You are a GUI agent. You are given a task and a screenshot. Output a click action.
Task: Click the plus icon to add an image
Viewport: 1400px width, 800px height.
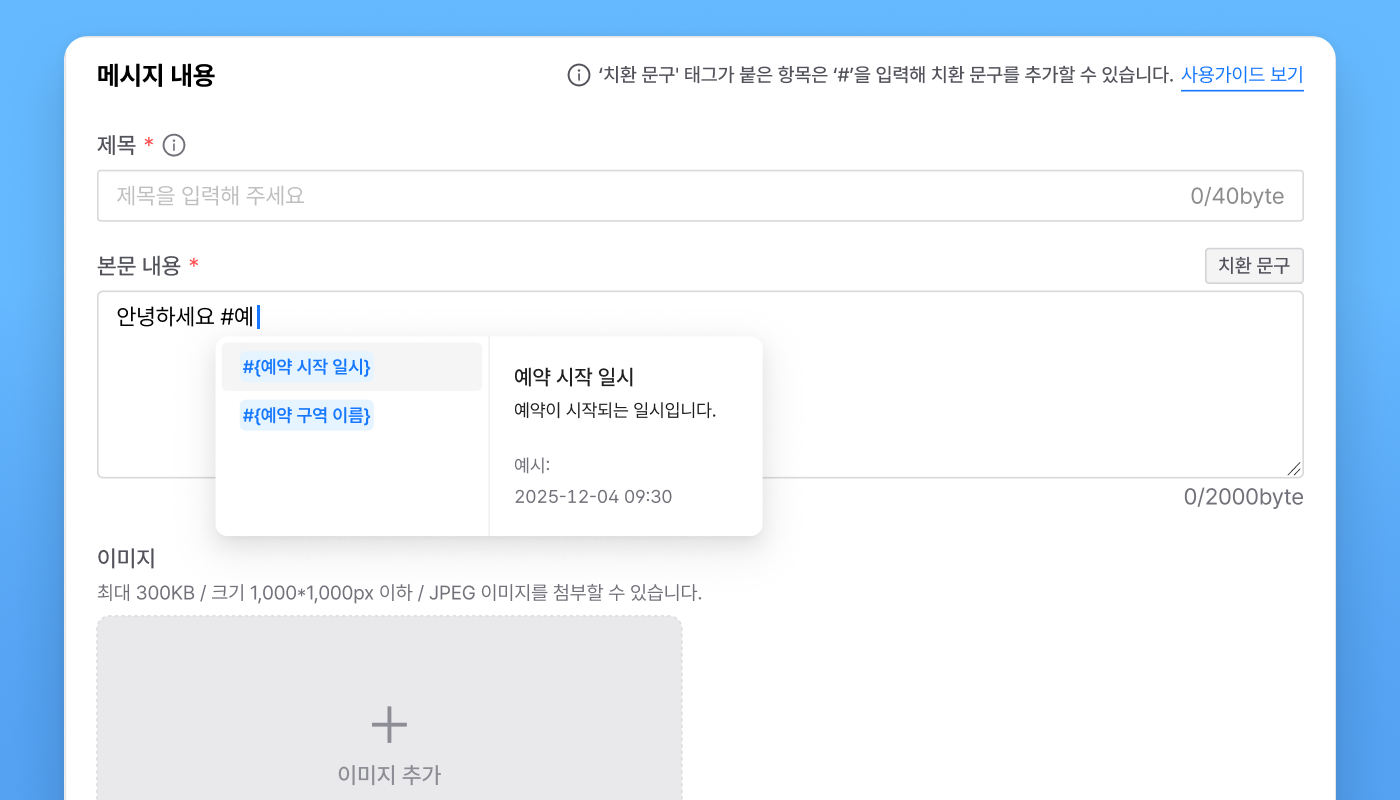click(389, 724)
